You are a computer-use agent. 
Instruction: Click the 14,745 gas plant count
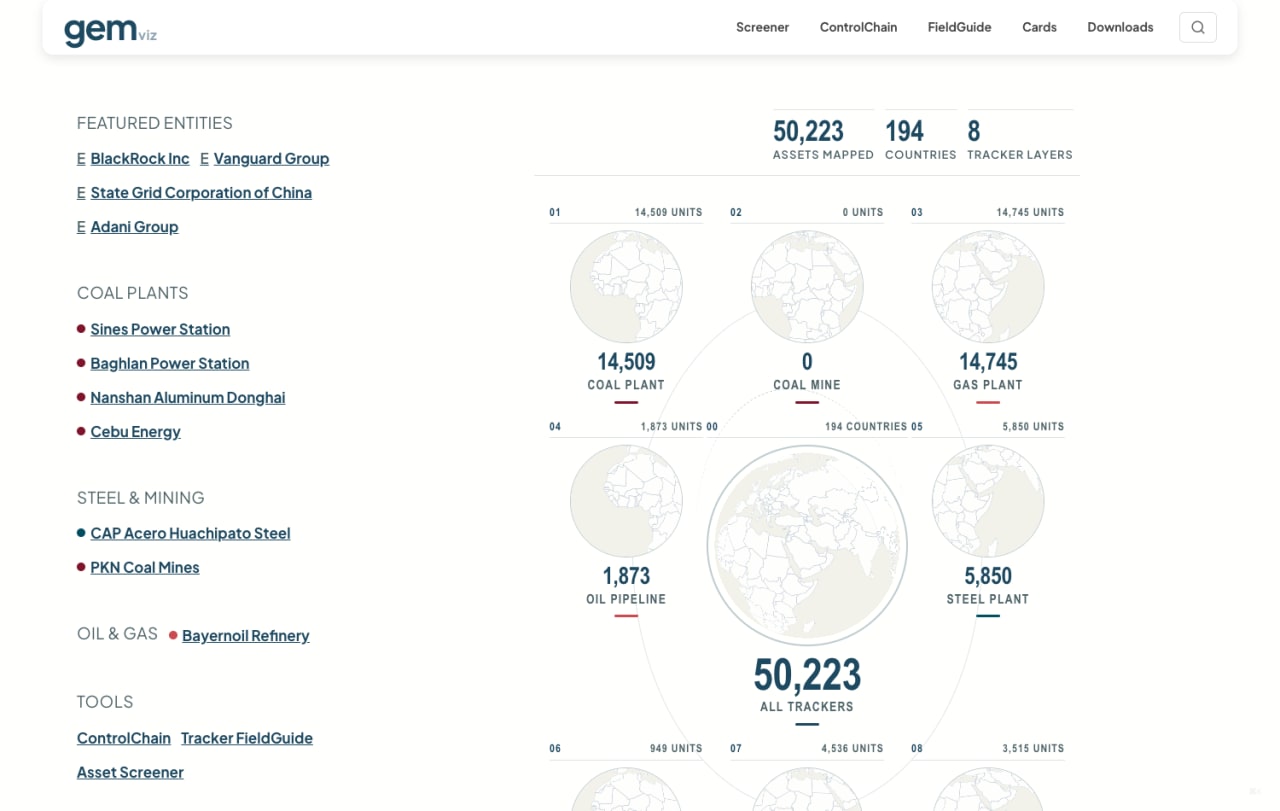tap(988, 362)
